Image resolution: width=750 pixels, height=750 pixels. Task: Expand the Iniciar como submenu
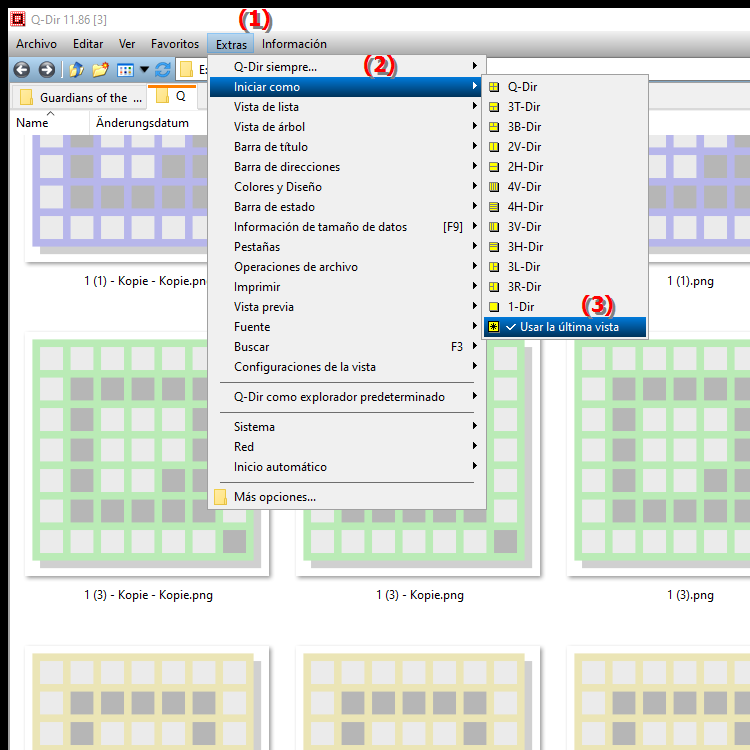tap(346, 87)
